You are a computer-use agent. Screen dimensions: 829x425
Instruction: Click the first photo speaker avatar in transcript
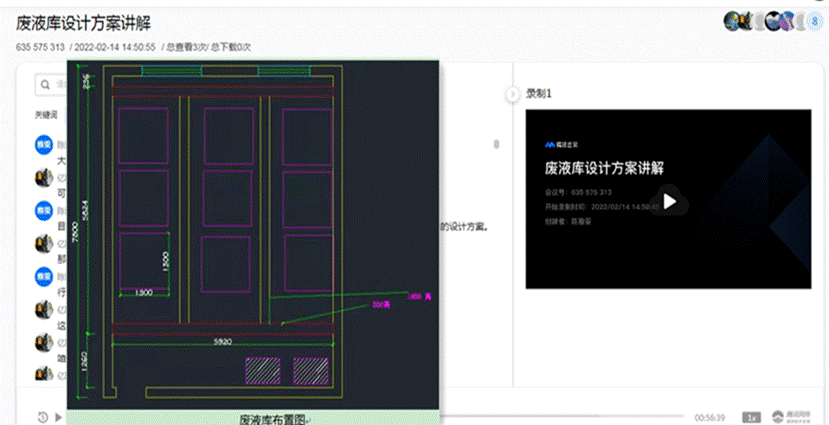point(44,177)
